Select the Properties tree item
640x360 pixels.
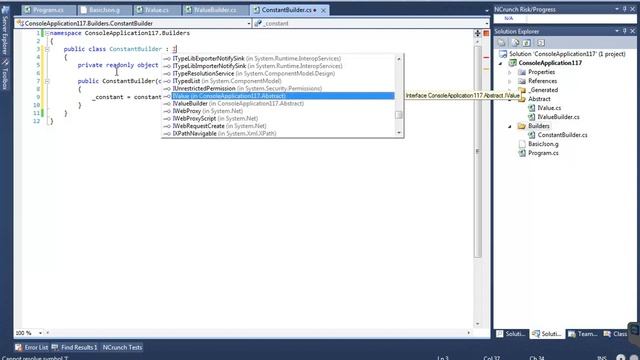[541, 72]
